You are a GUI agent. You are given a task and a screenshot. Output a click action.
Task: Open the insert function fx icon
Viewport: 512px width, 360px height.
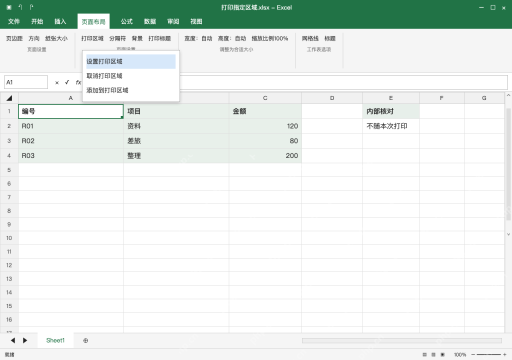point(78,82)
